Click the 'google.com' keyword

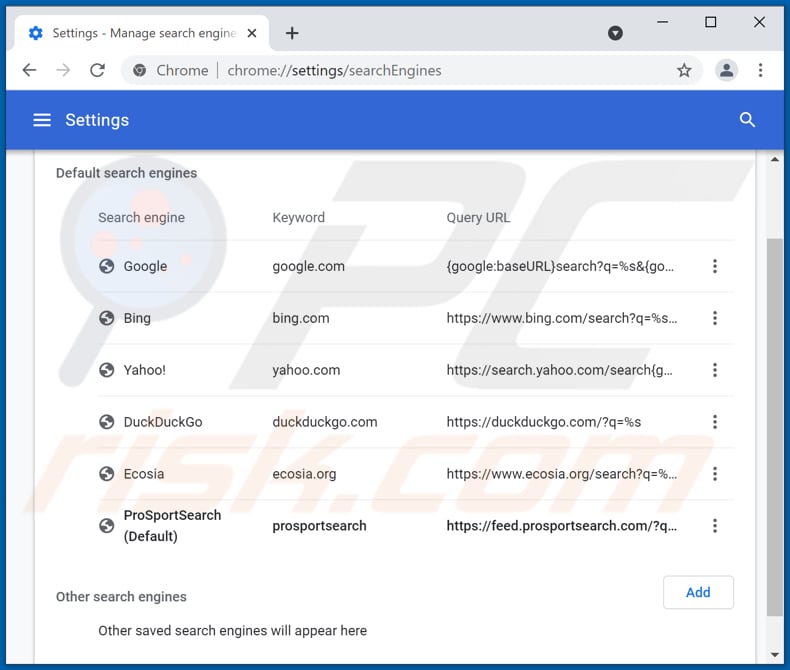pos(308,266)
